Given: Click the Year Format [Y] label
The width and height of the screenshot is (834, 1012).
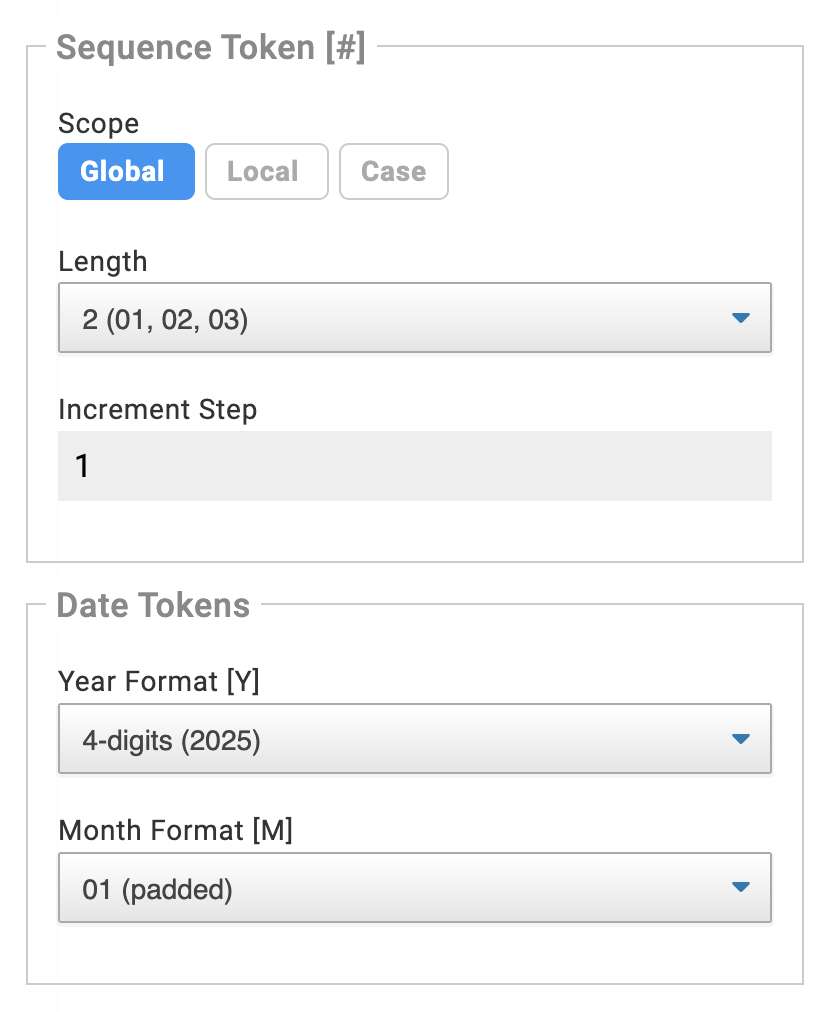Looking at the screenshot, I should point(159,682).
